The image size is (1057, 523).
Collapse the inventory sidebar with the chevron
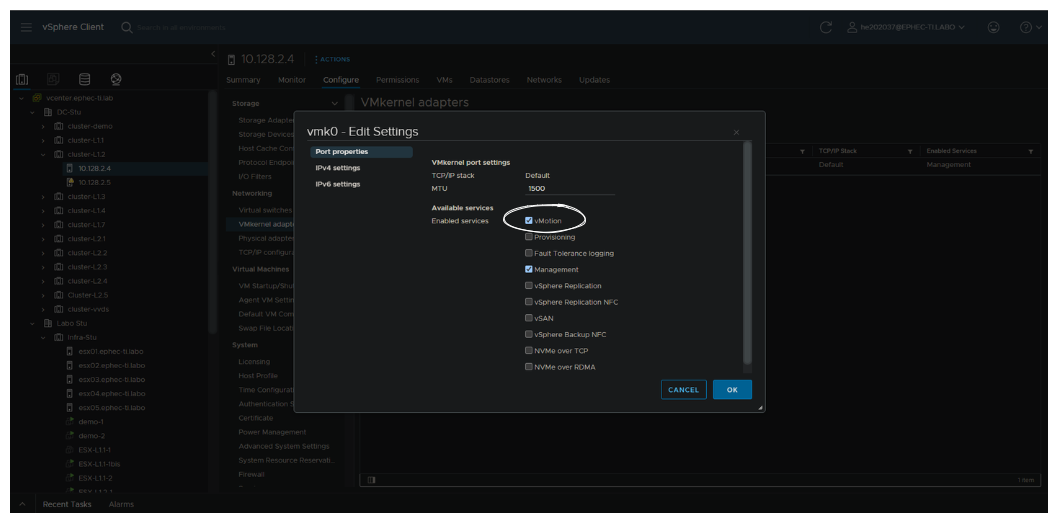(x=213, y=54)
